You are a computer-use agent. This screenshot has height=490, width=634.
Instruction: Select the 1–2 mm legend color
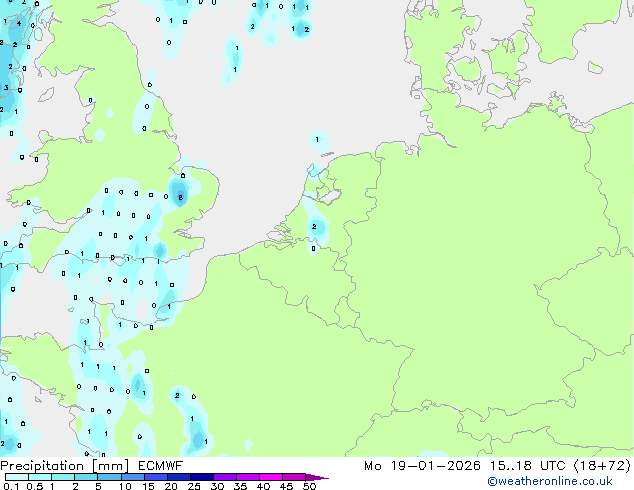[63, 477]
